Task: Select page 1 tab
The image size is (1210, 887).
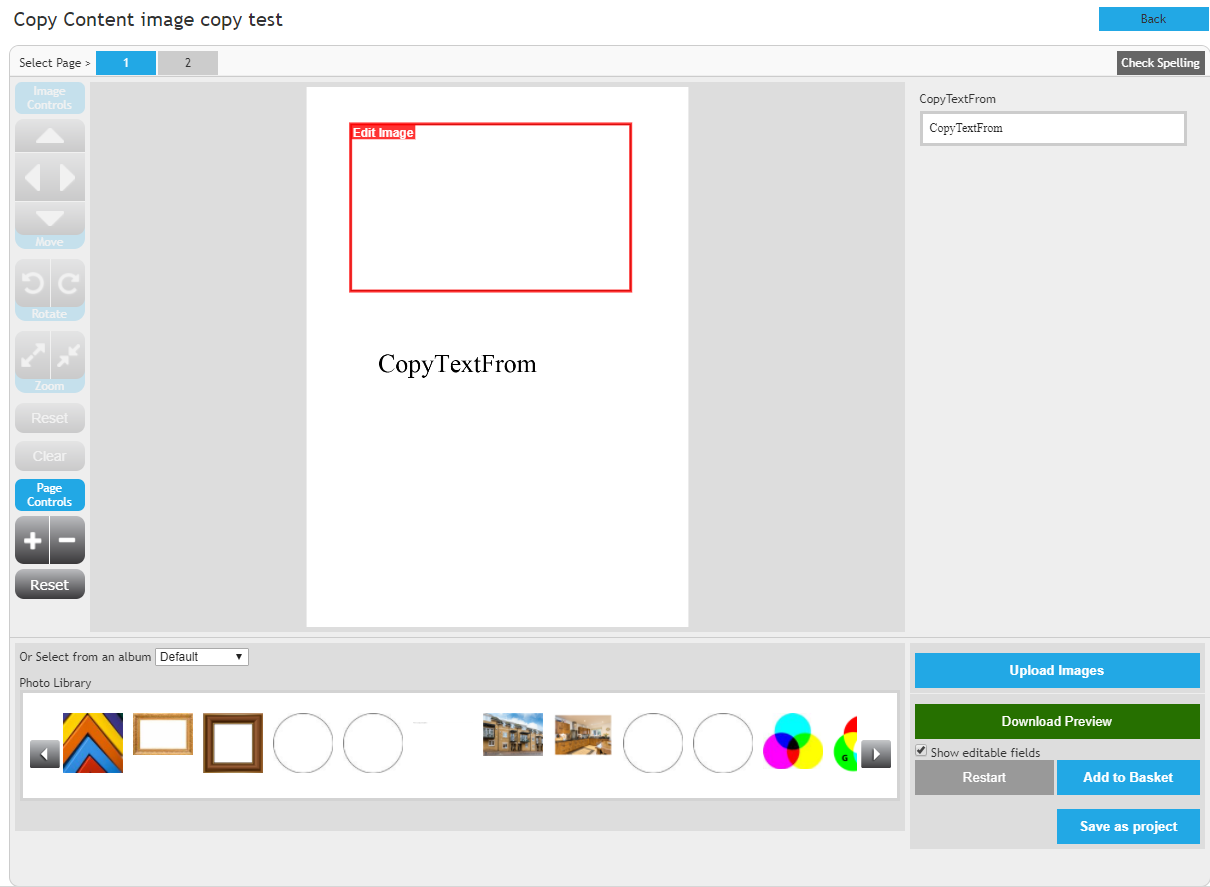Action: click(x=126, y=63)
